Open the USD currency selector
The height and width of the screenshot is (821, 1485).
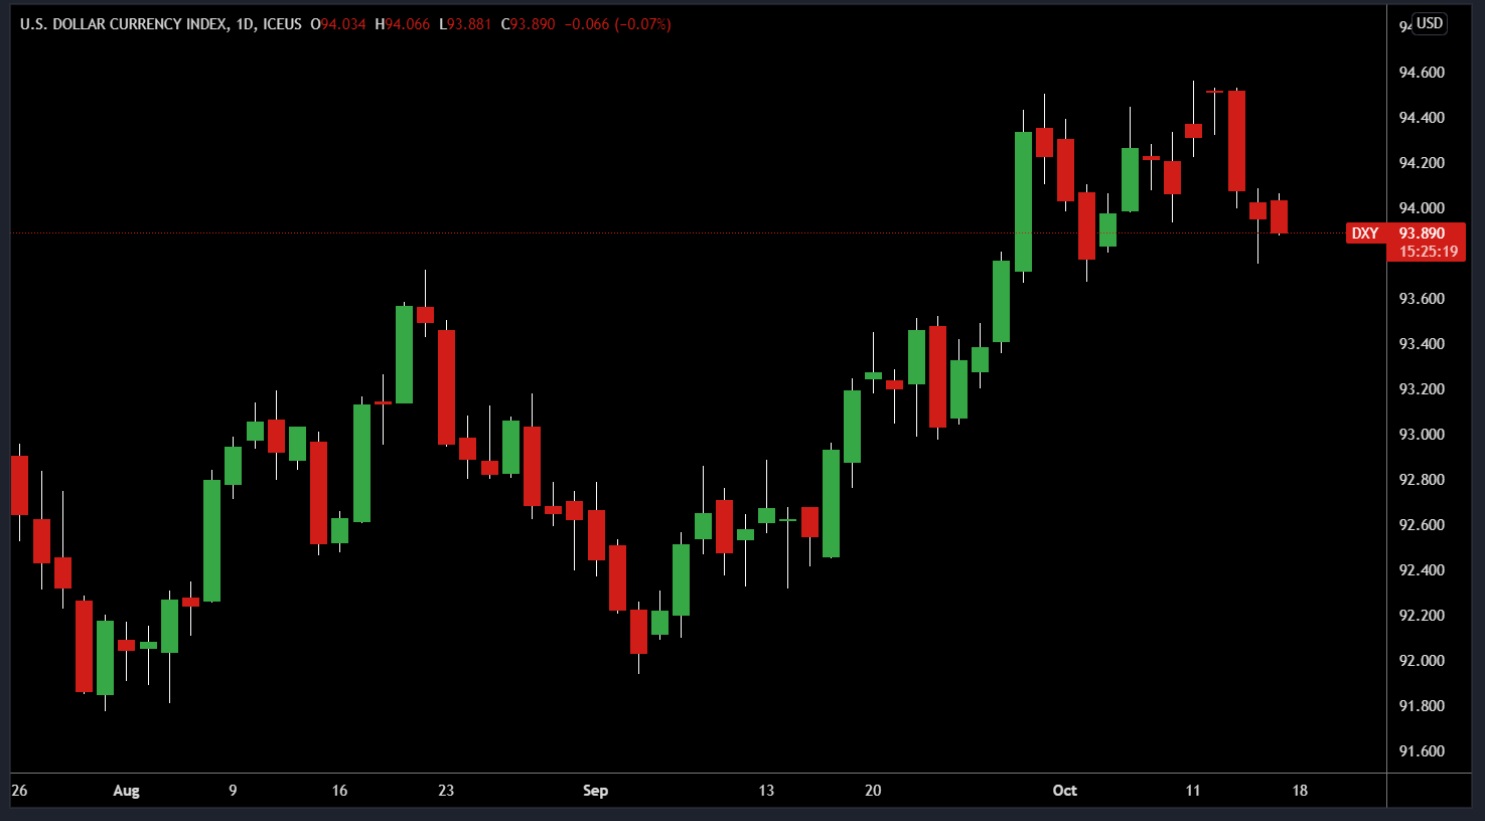1429,23
